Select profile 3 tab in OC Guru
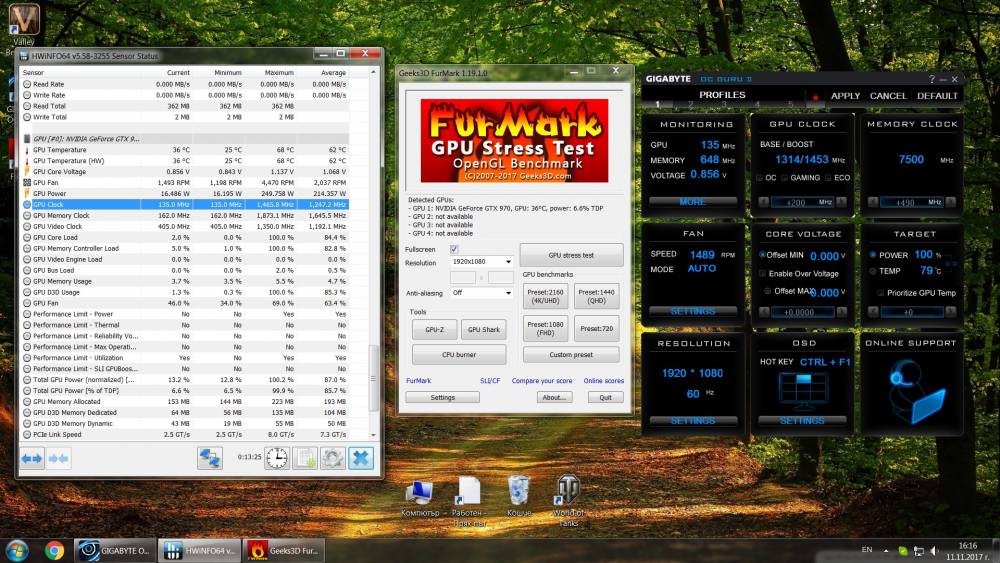Viewport: 1000px width, 563px height. tap(724, 105)
